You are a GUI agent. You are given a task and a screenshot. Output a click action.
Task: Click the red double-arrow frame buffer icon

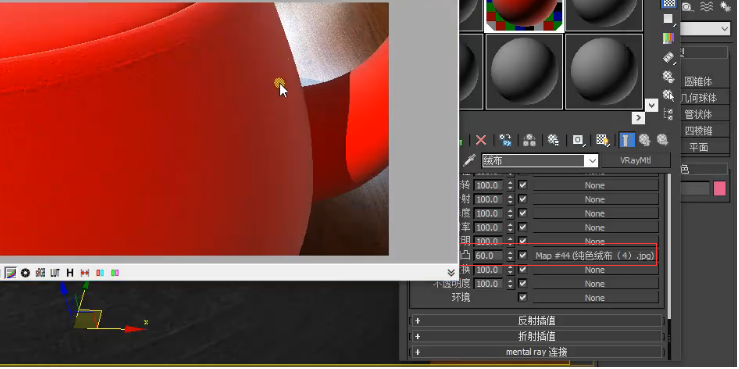[x=85, y=272]
